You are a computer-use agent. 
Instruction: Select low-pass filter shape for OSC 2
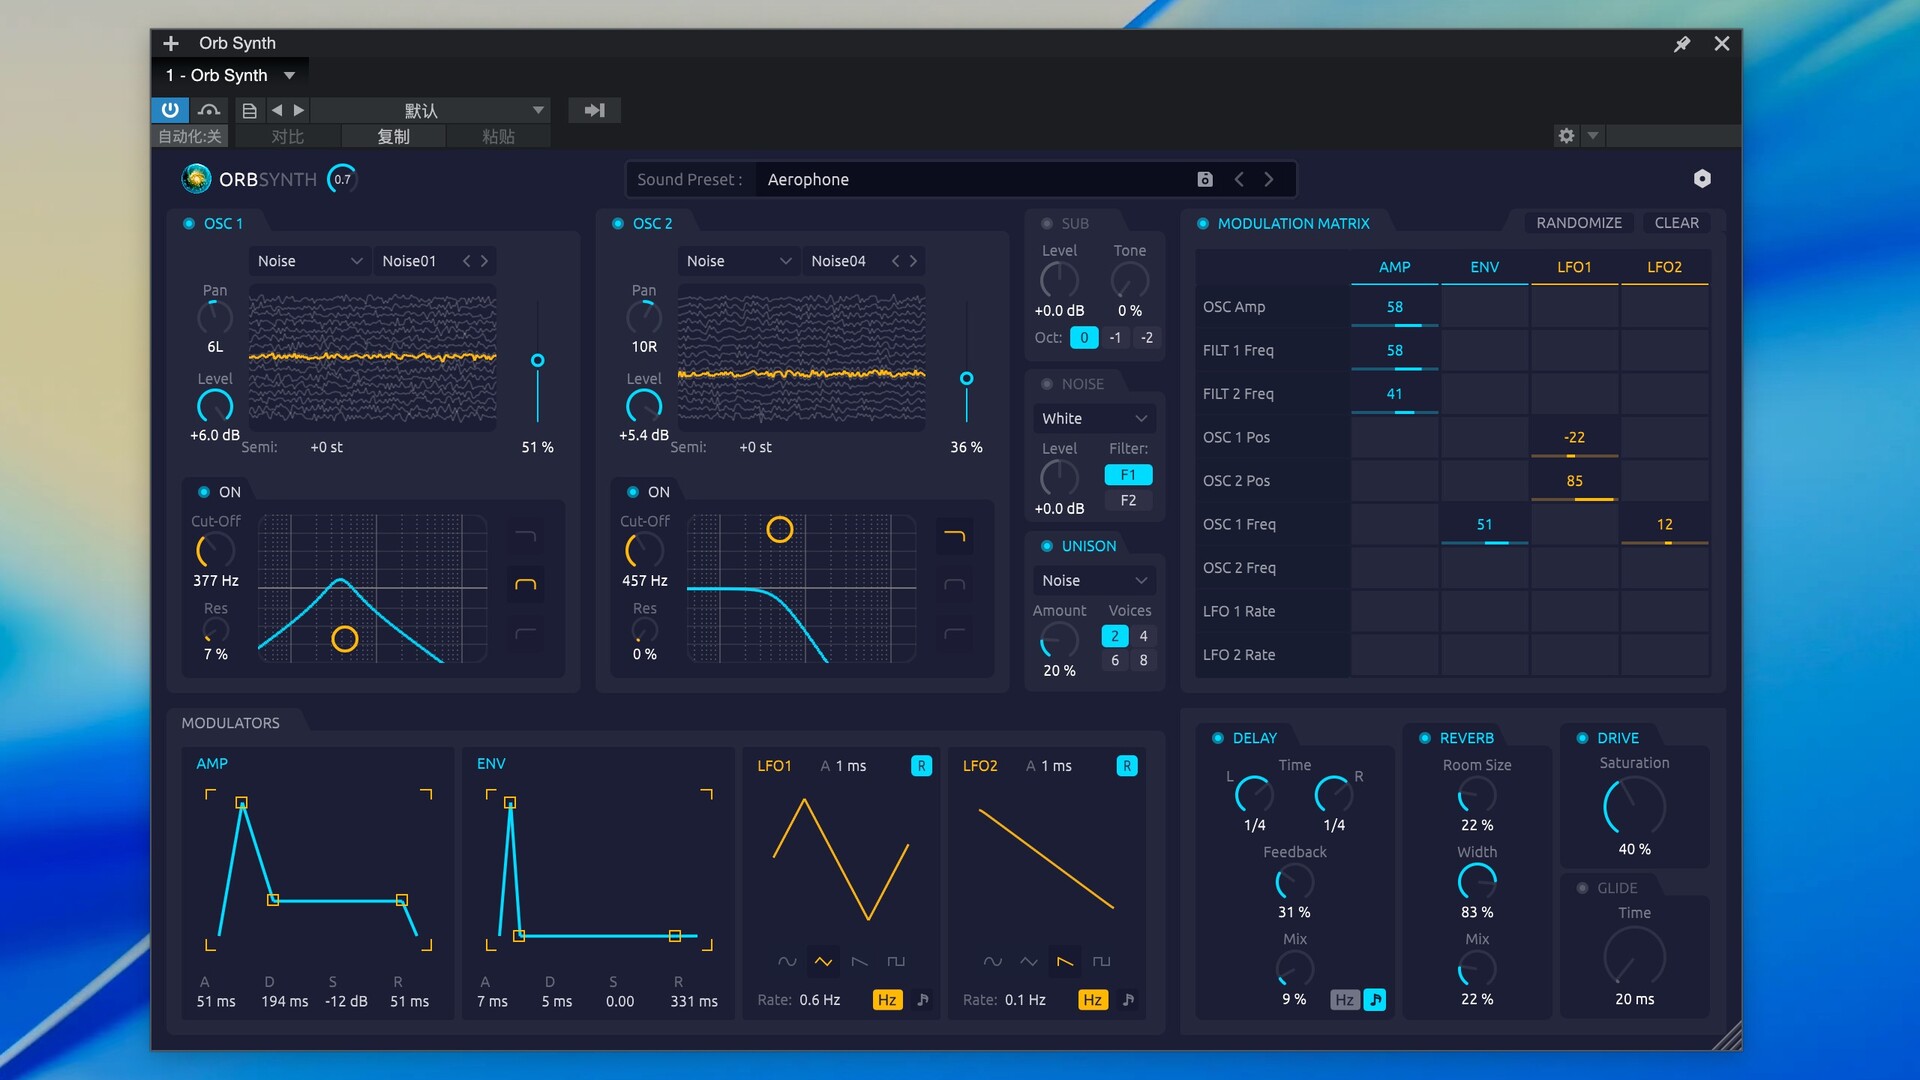click(x=954, y=537)
